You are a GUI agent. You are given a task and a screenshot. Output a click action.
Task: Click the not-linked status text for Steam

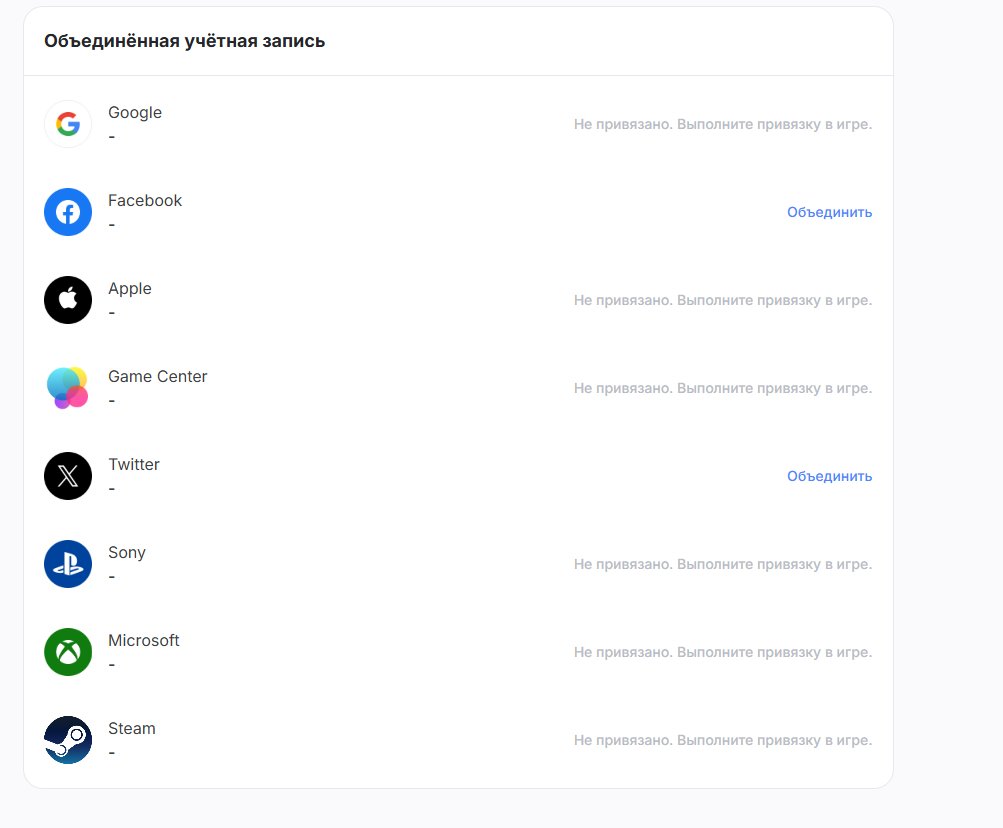click(x=723, y=740)
